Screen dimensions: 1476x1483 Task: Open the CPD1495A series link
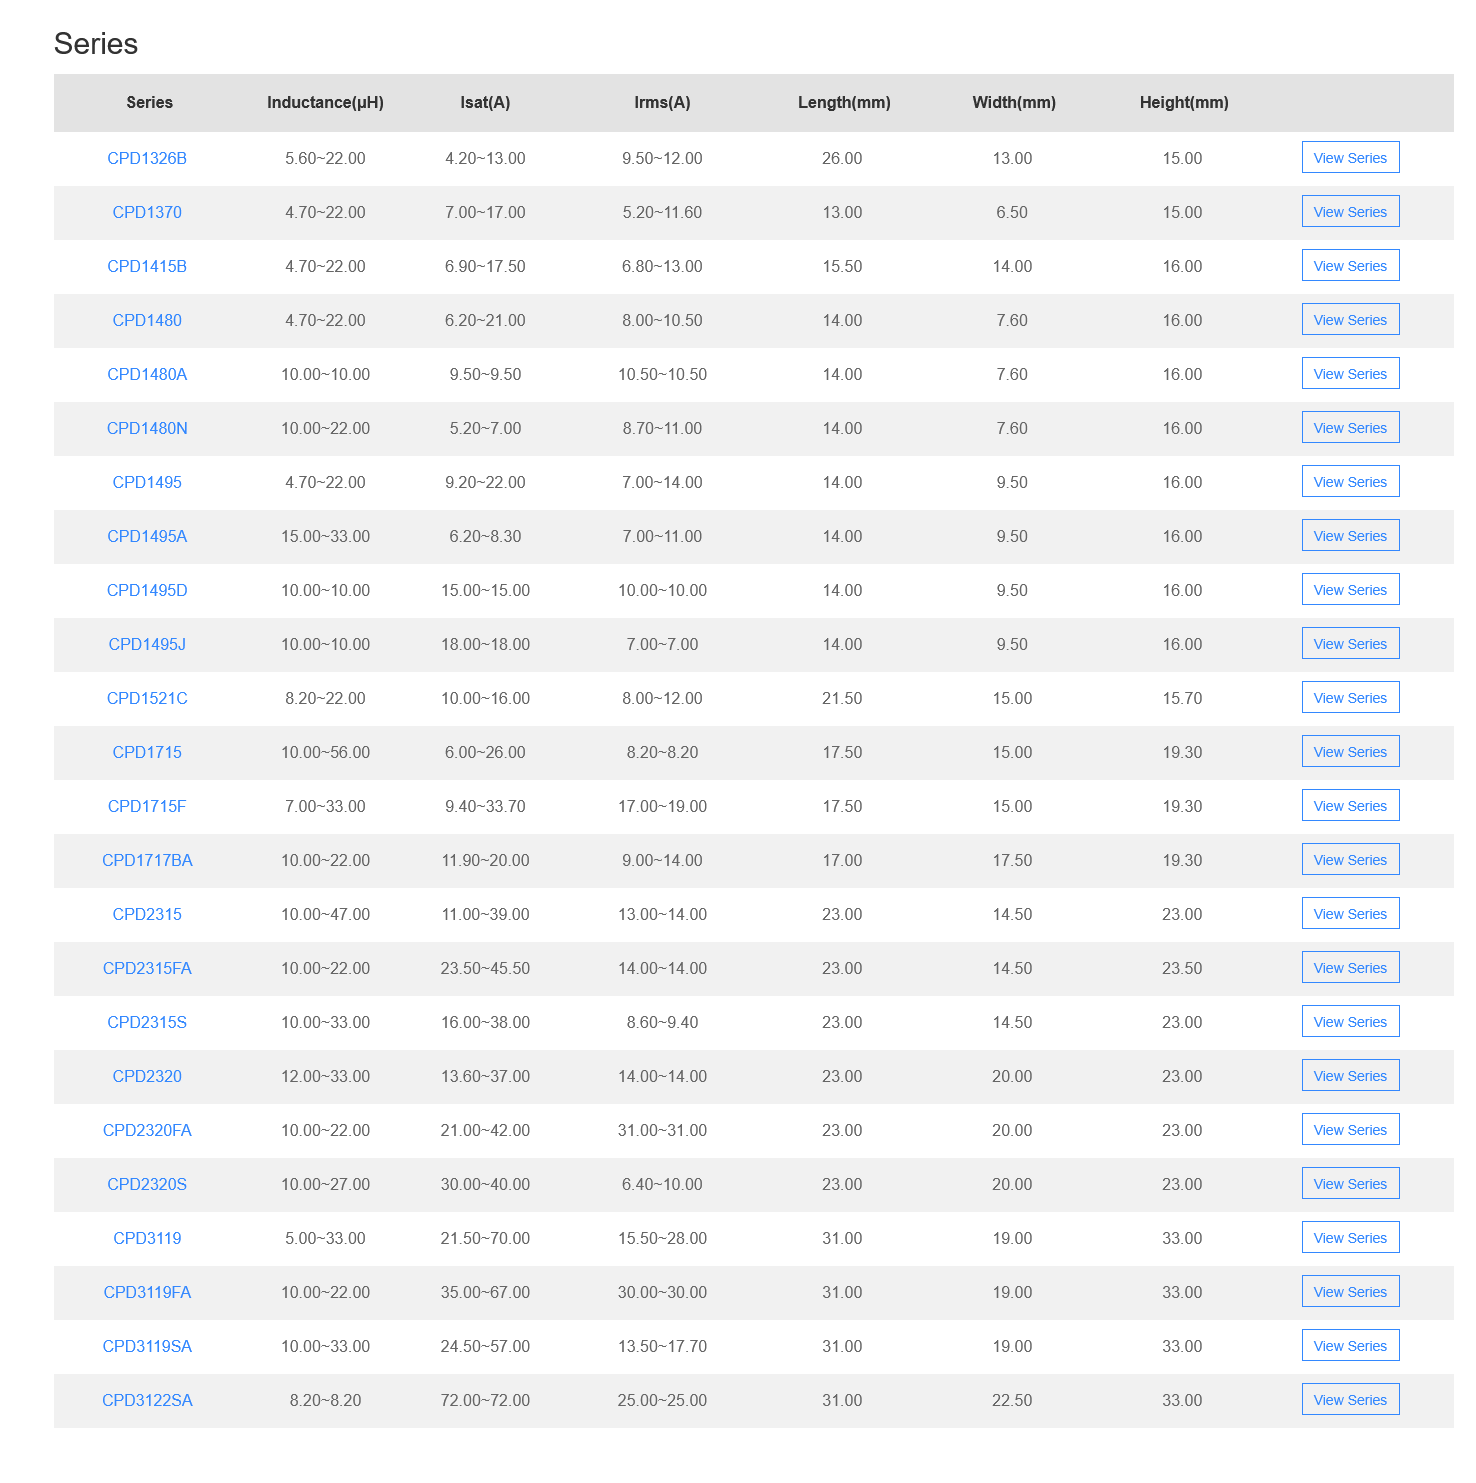tap(147, 536)
